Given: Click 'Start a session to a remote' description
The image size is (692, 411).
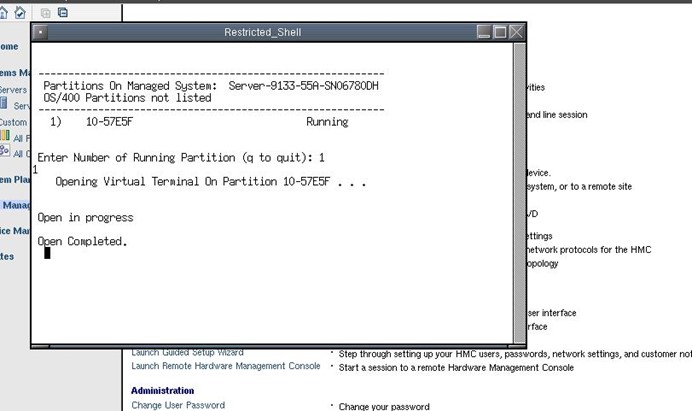Looking at the screenshot, I should 456,368.
